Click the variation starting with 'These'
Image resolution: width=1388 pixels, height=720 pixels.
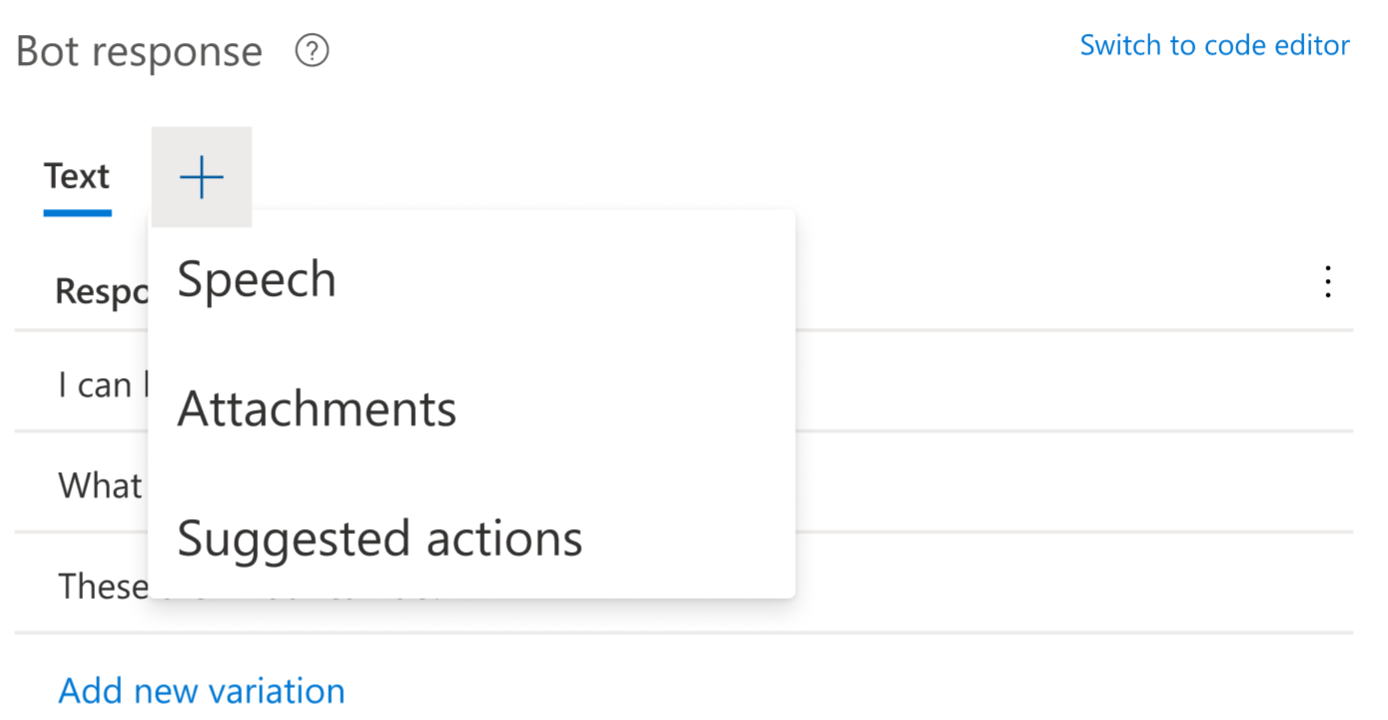pos(102,586)
